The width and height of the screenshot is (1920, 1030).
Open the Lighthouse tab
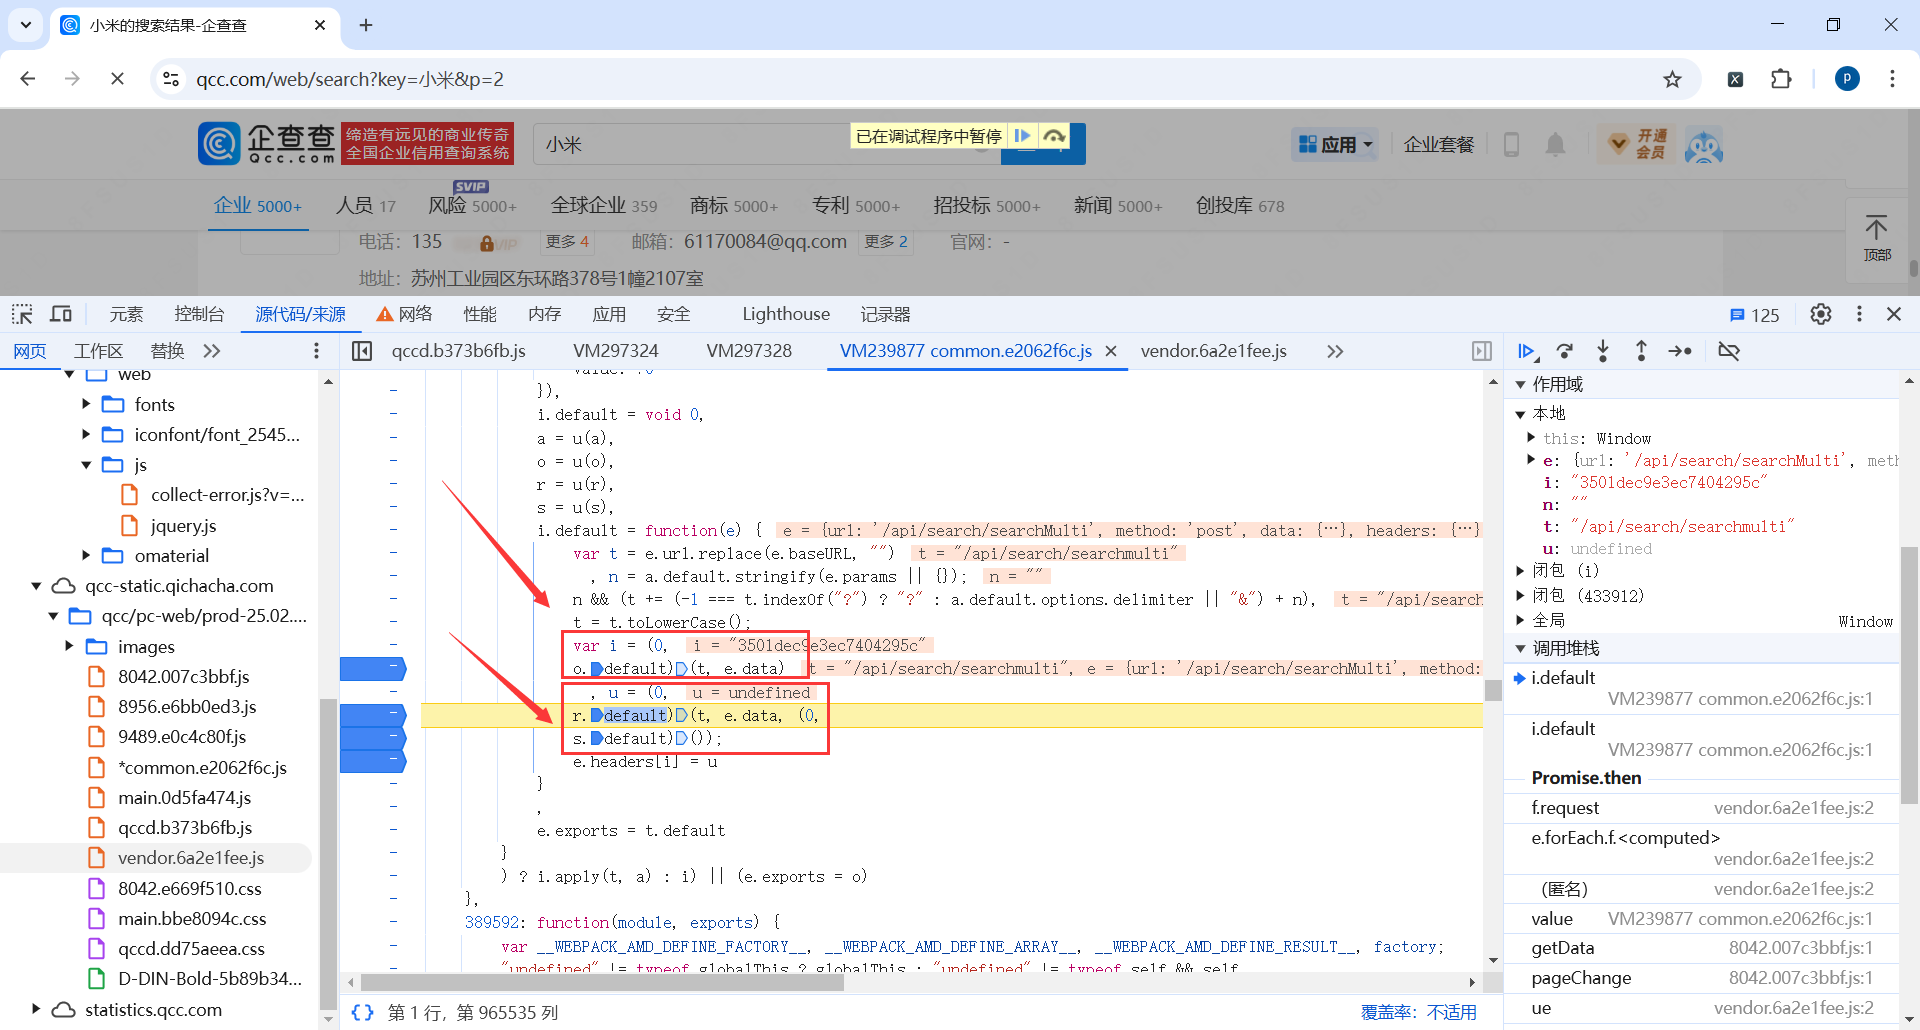tap(786, 314)
